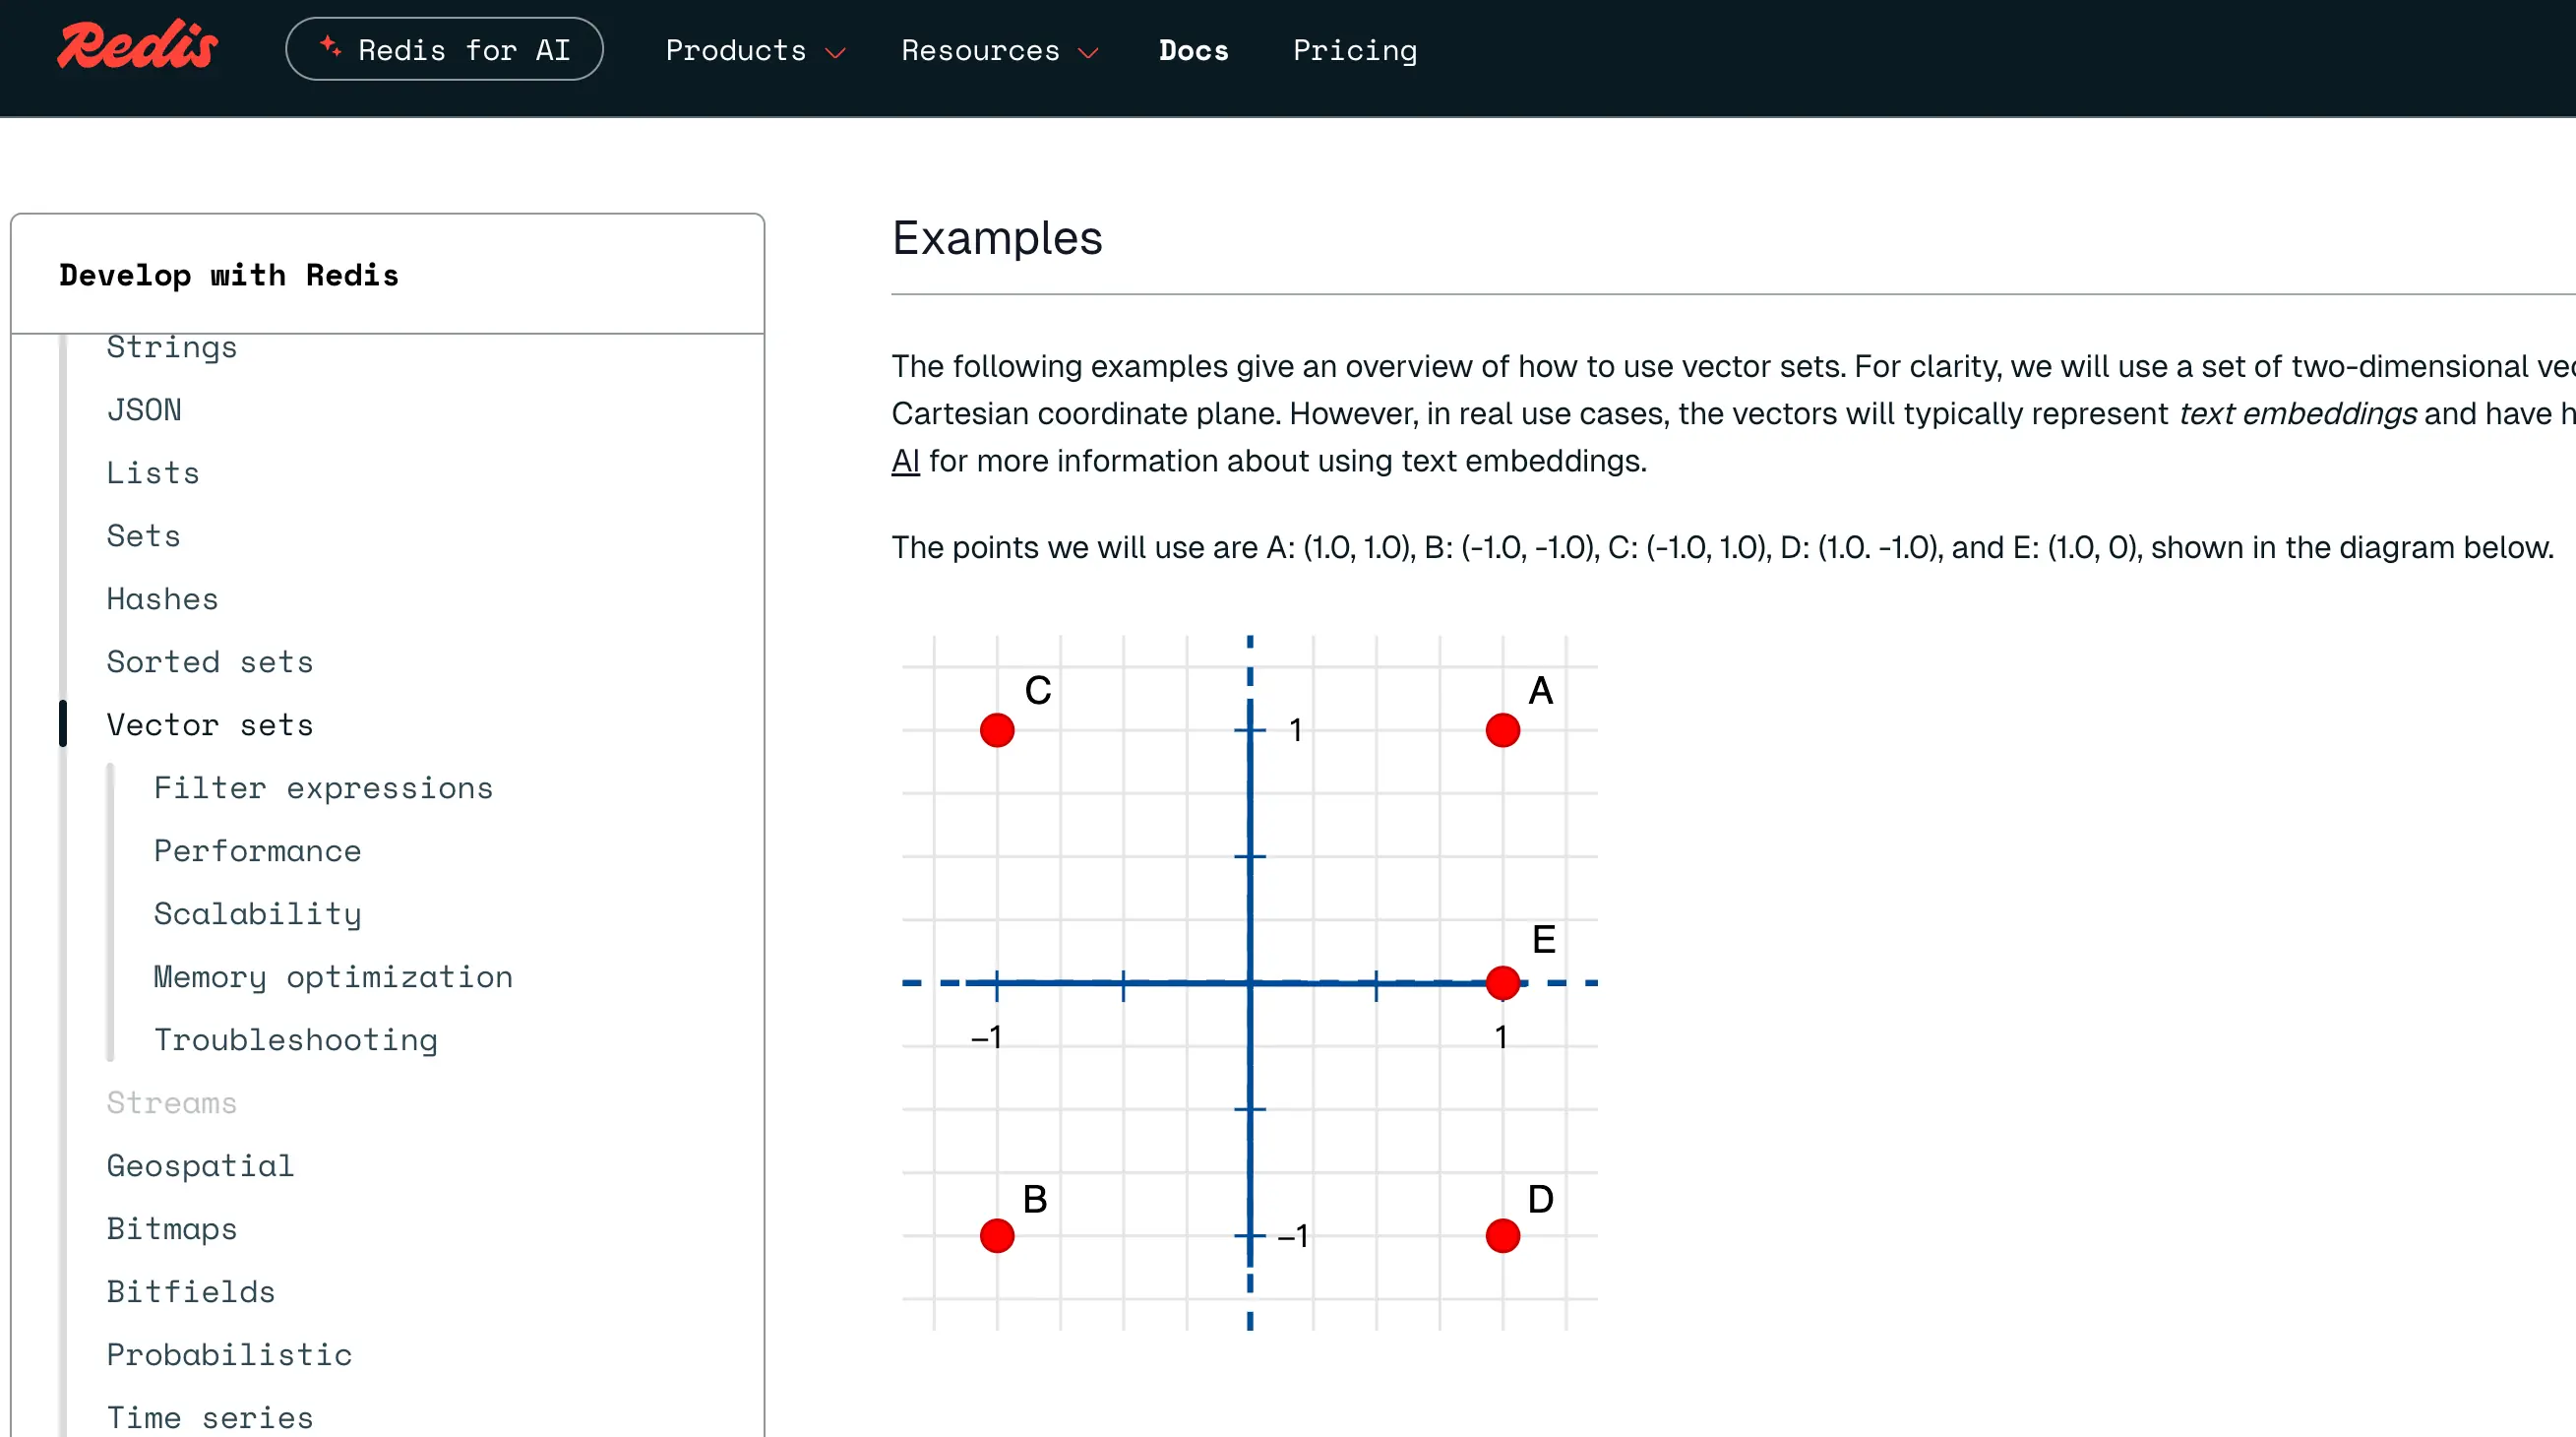Click the Redis for AI button
2576x1437 pixels.
(444, 49)
